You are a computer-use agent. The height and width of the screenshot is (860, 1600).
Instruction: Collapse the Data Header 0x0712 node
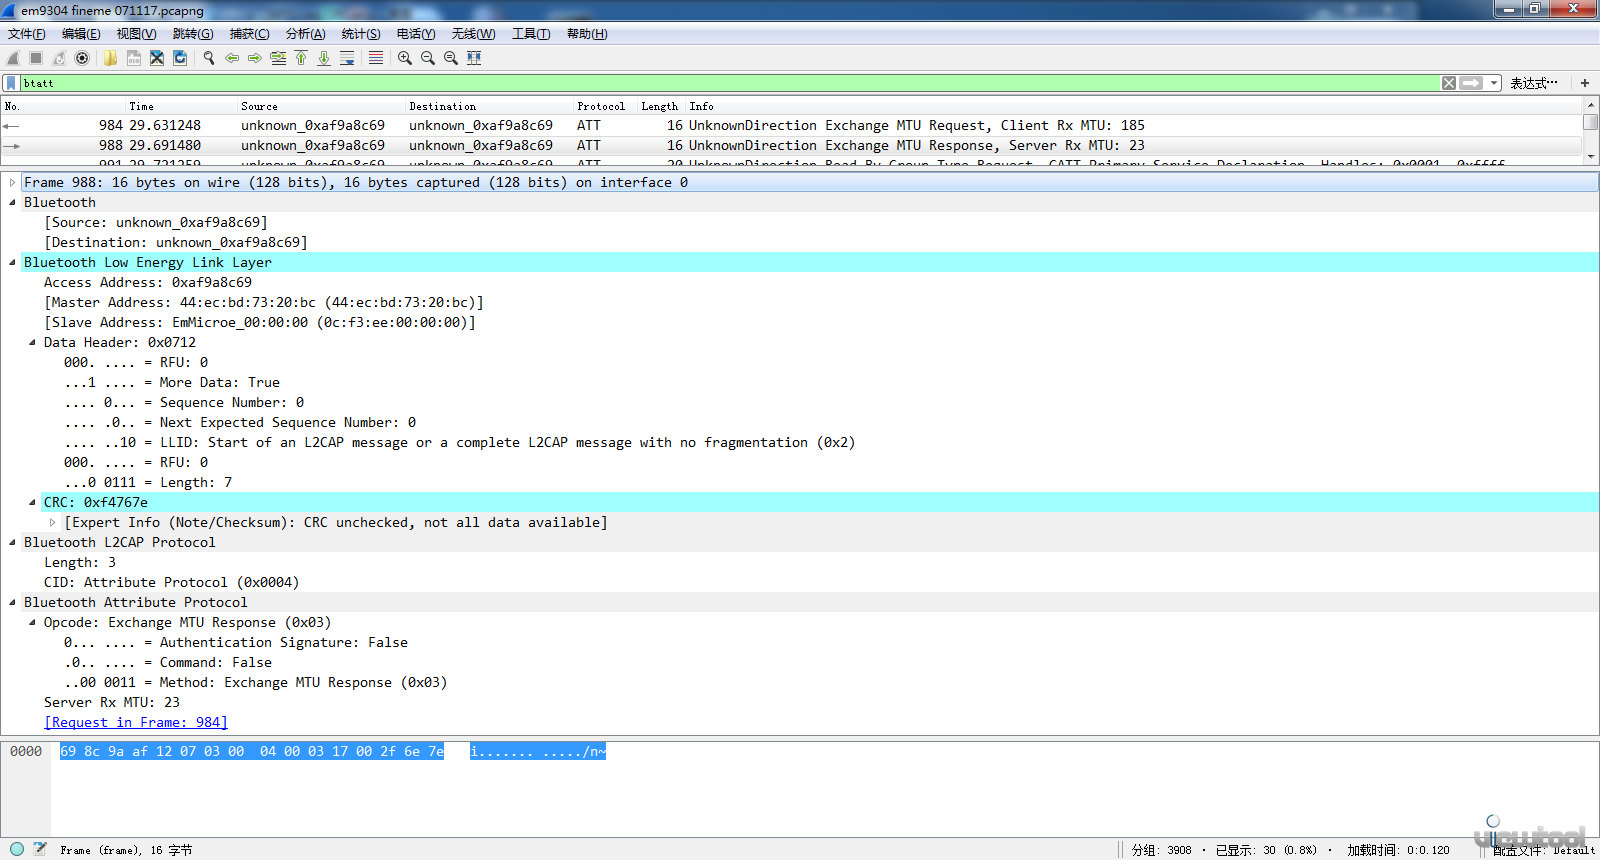32,343
